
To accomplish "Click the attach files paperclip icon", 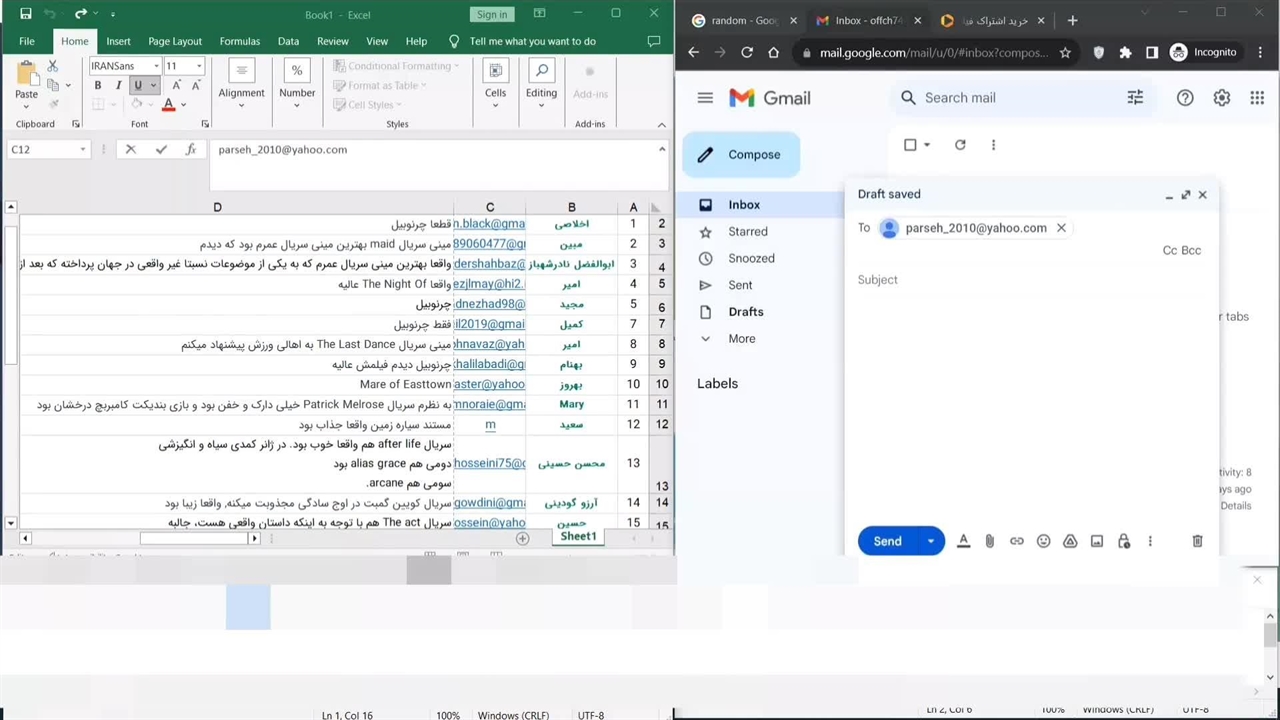I will (989, 541).
